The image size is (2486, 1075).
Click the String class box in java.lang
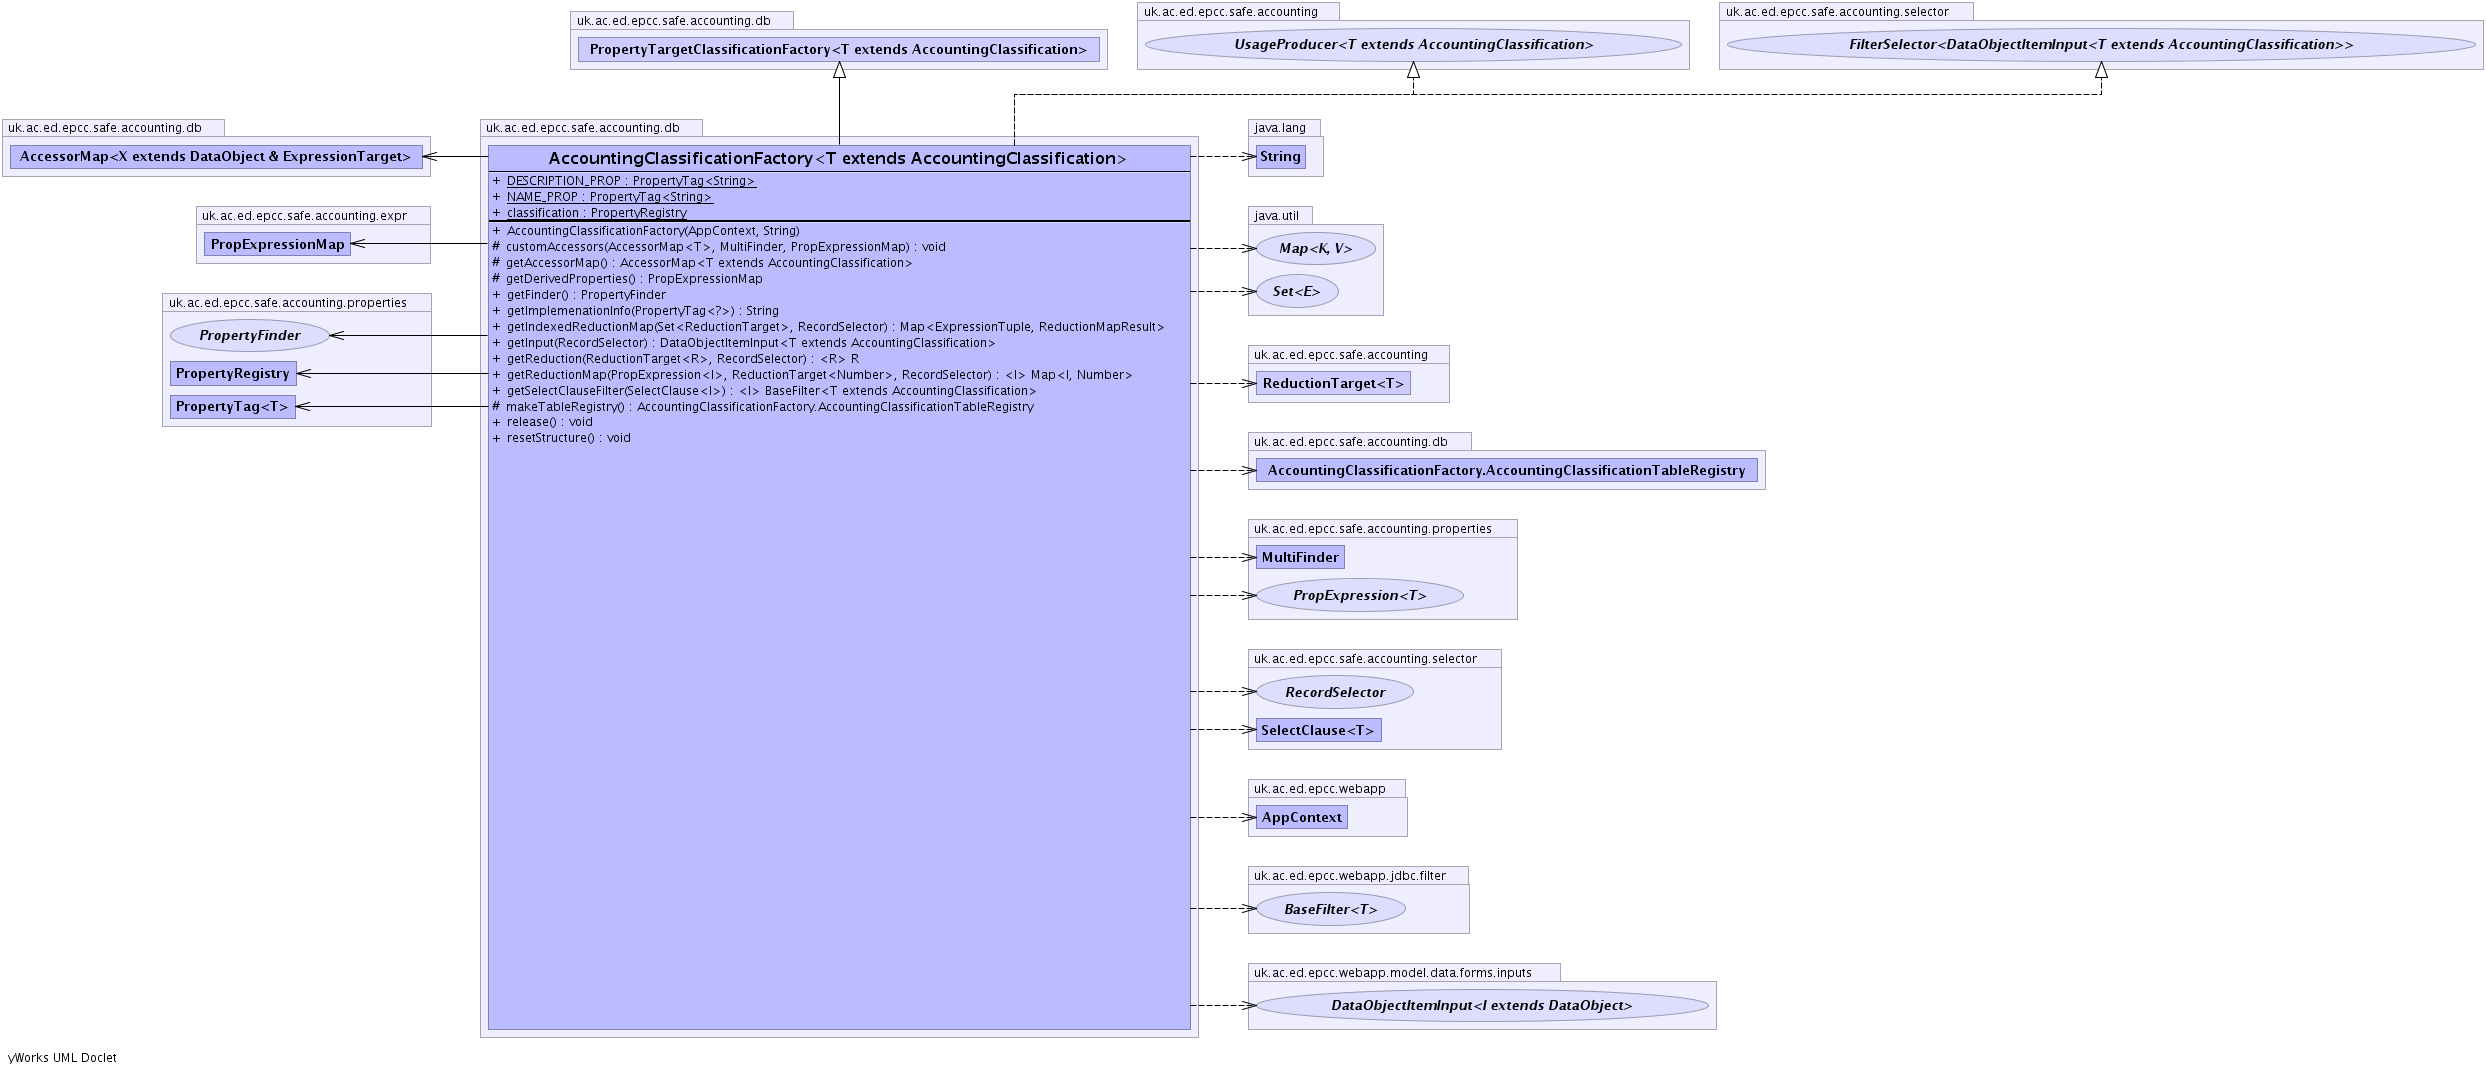coord(1280,157)
